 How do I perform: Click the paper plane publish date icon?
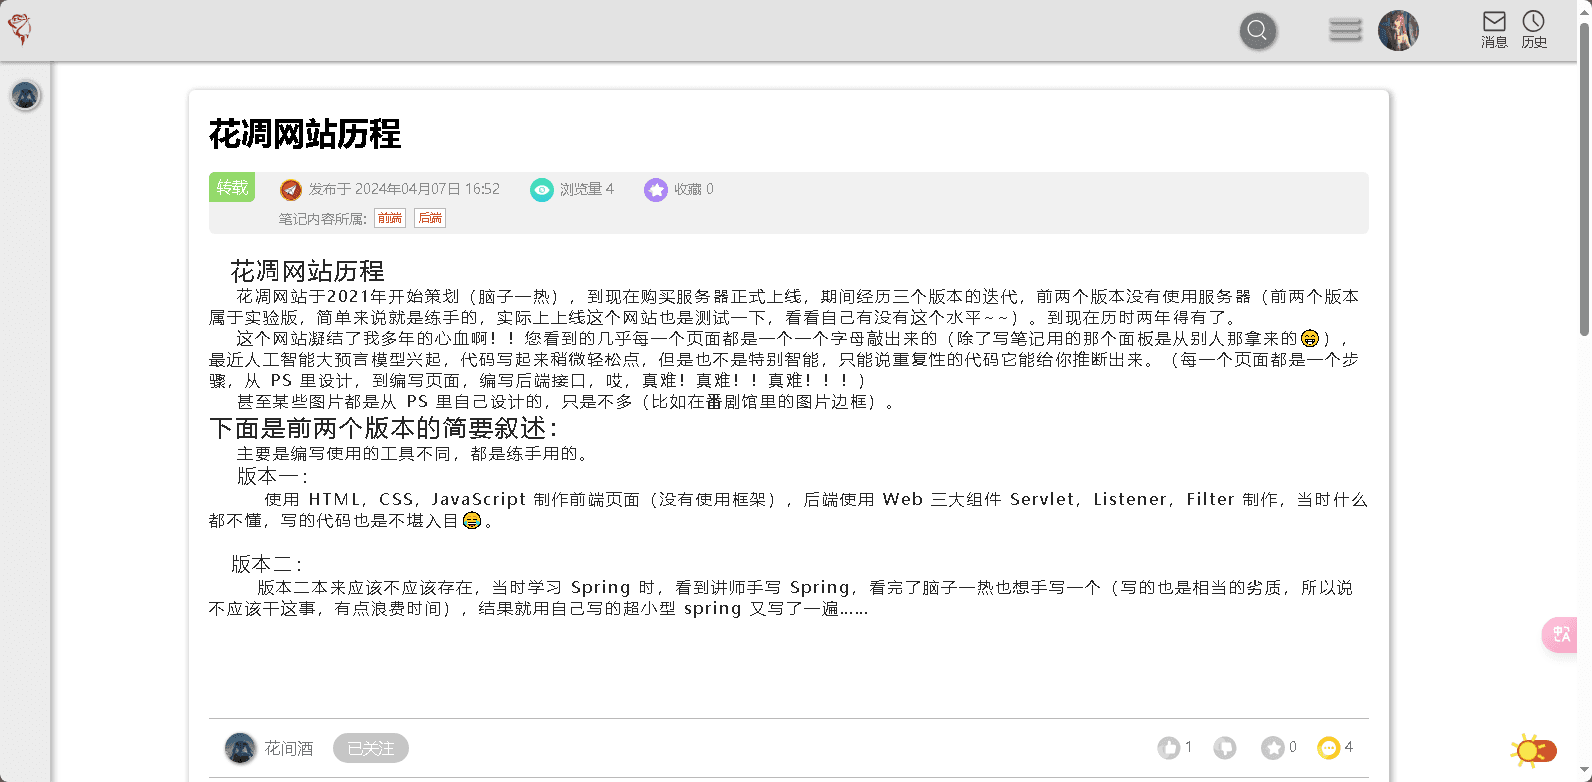coord(290,190)
